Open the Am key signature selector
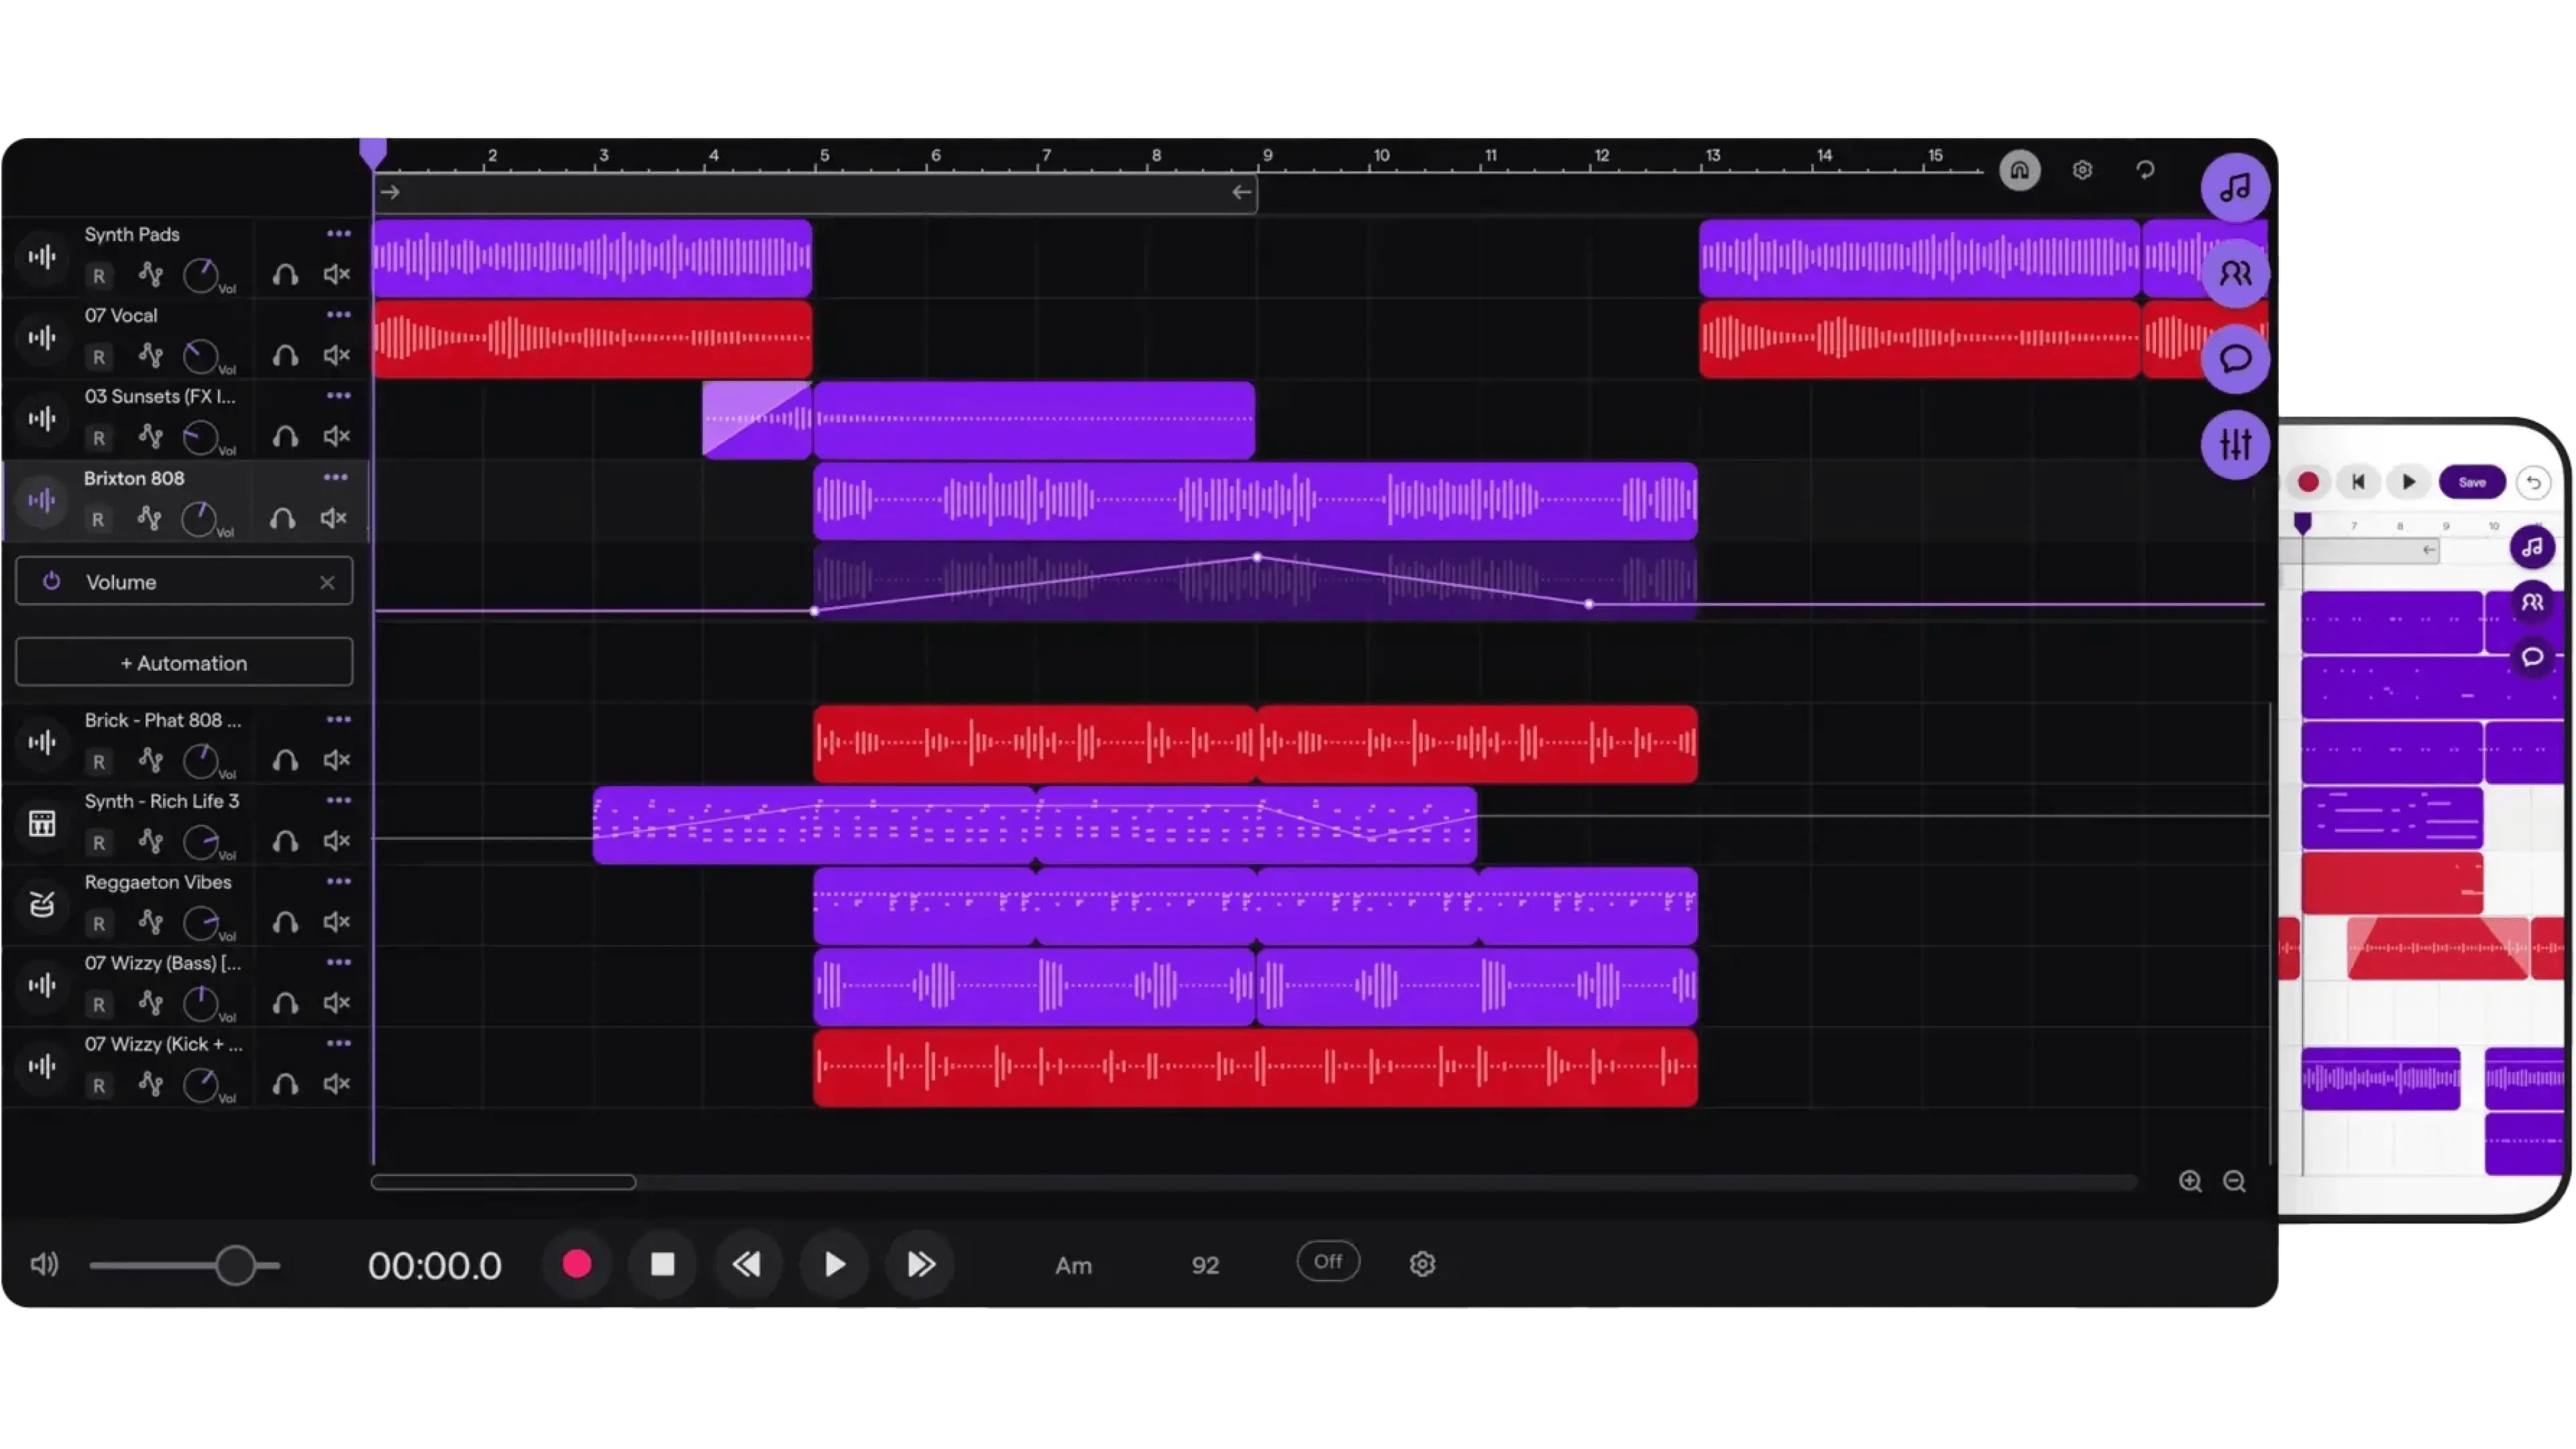The image size is (2576, 1449). (1074, 1264)
